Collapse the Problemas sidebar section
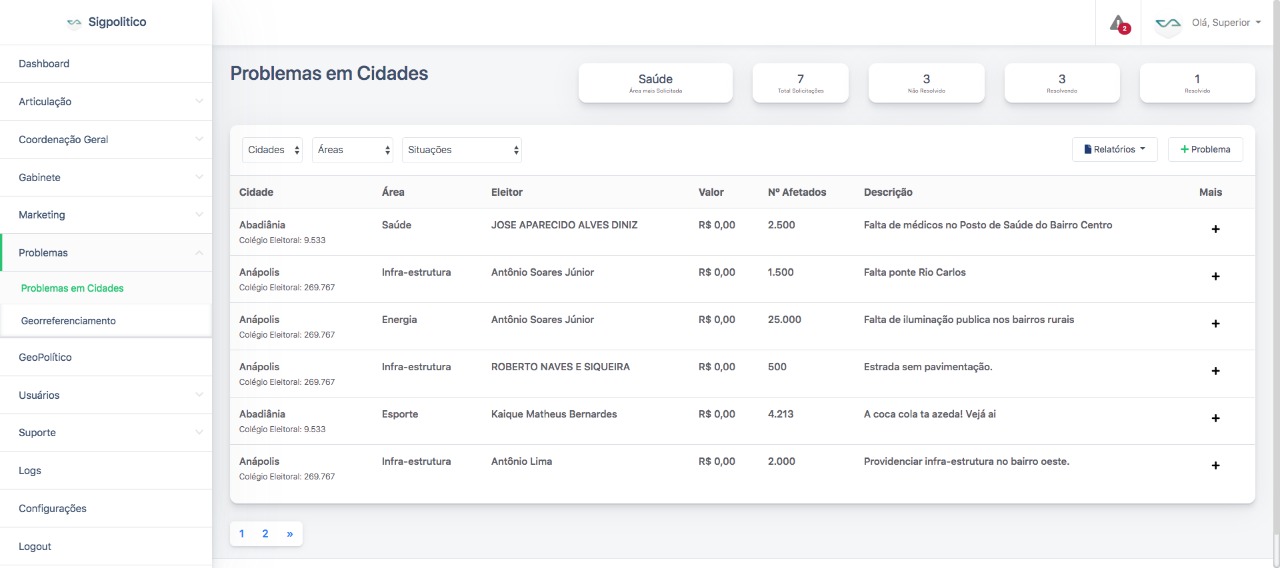Image resolution: width=1280 pixels, height=568 pixels. (x=105, y=253)
